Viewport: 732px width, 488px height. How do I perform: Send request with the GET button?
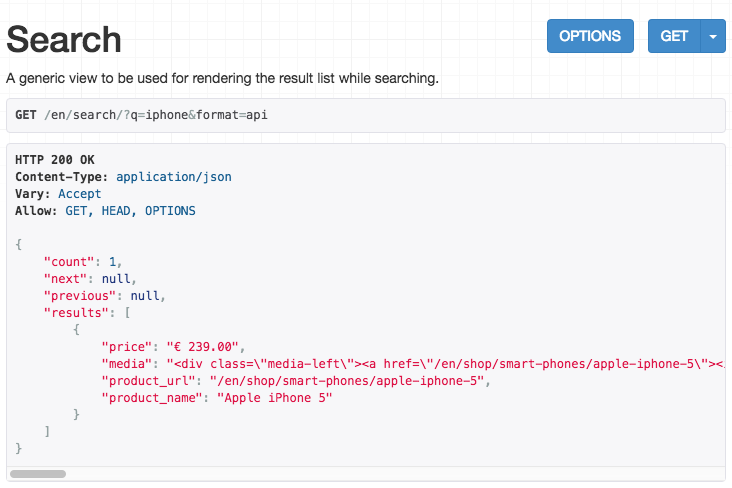(x=674, y=36)
